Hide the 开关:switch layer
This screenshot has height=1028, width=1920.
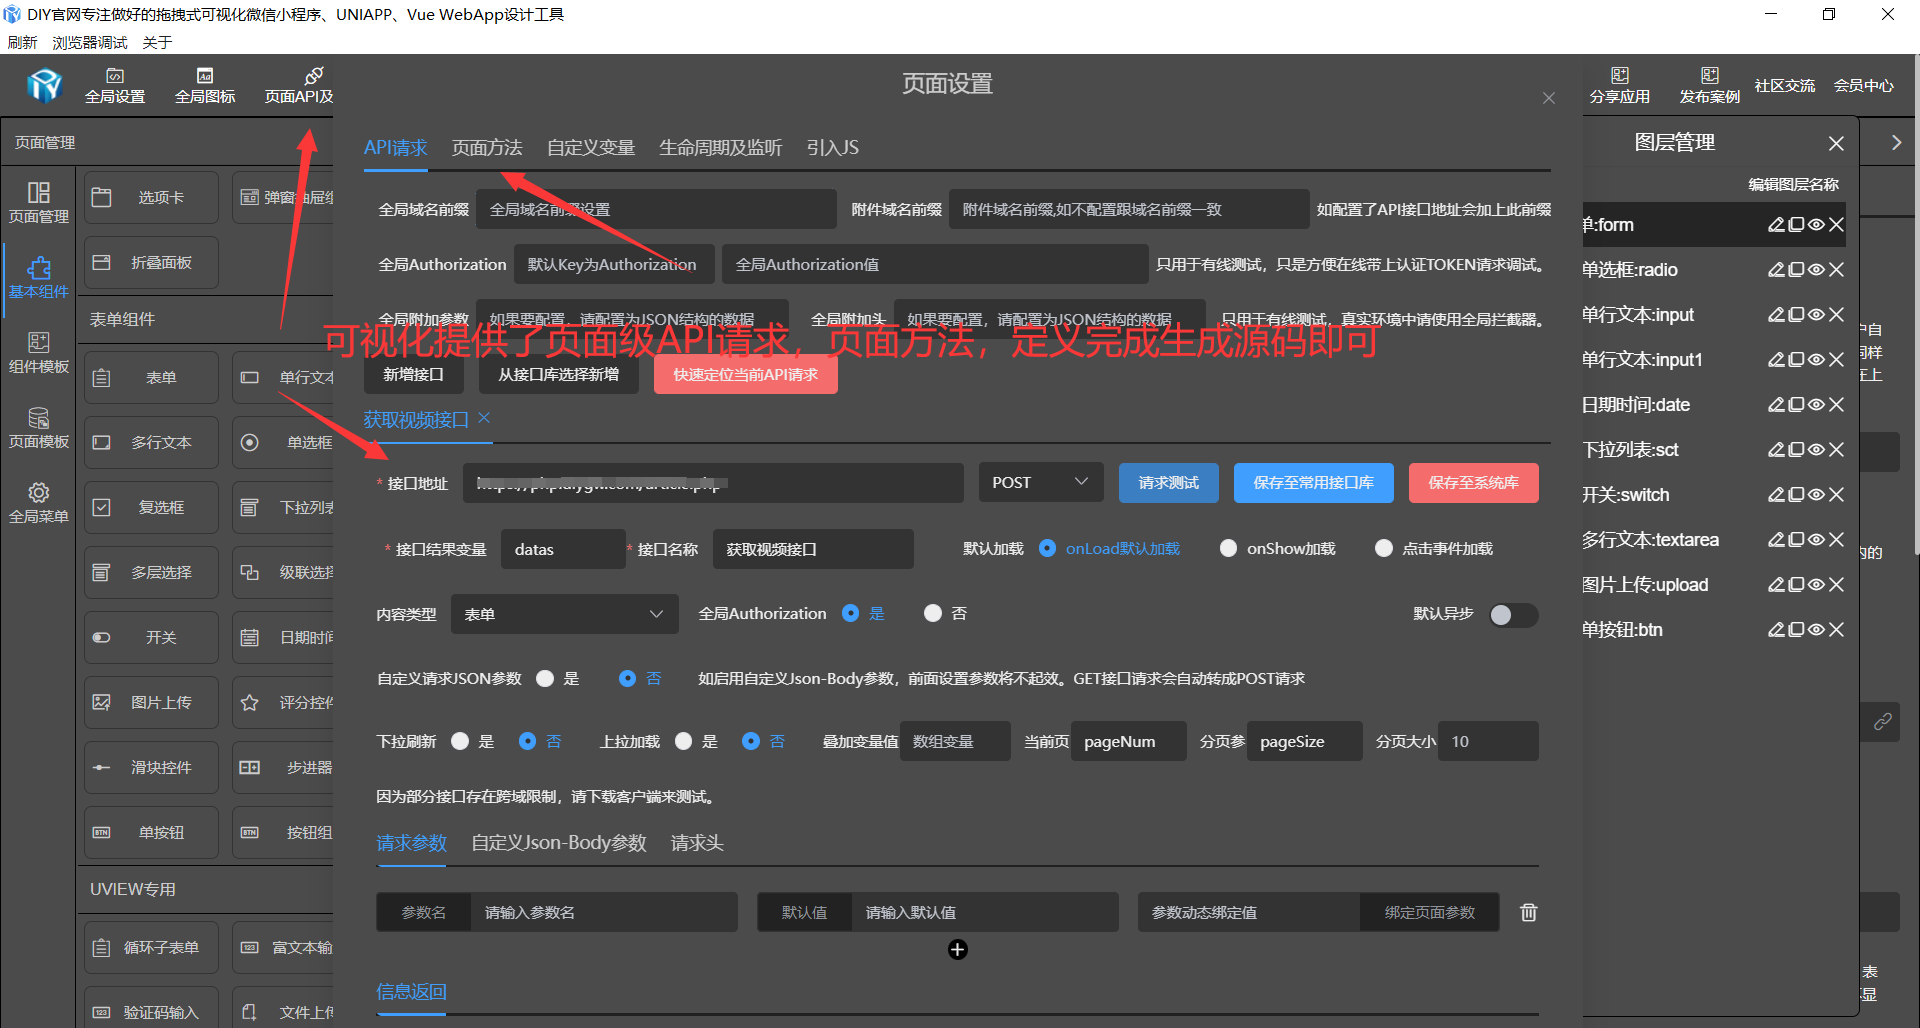[x=1816, y=495]
